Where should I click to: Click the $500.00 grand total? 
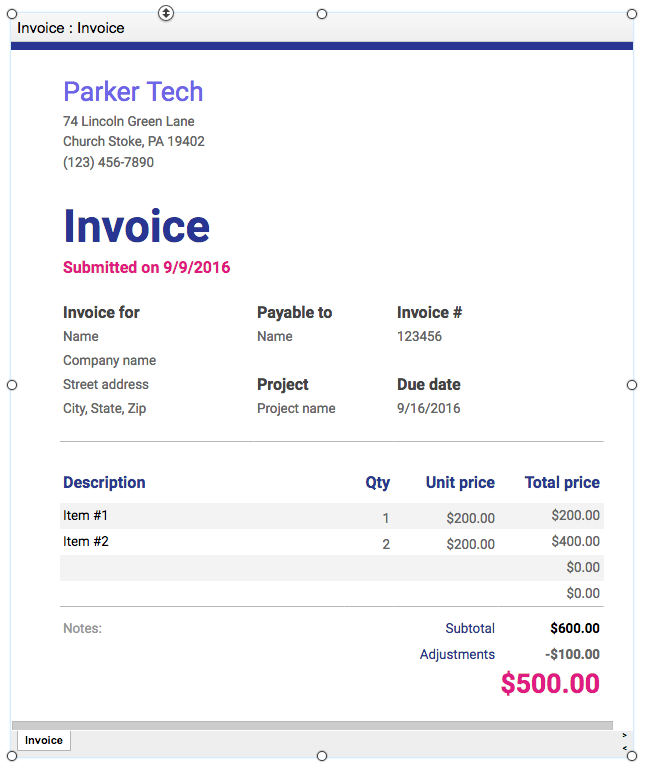tap(550, 683)
